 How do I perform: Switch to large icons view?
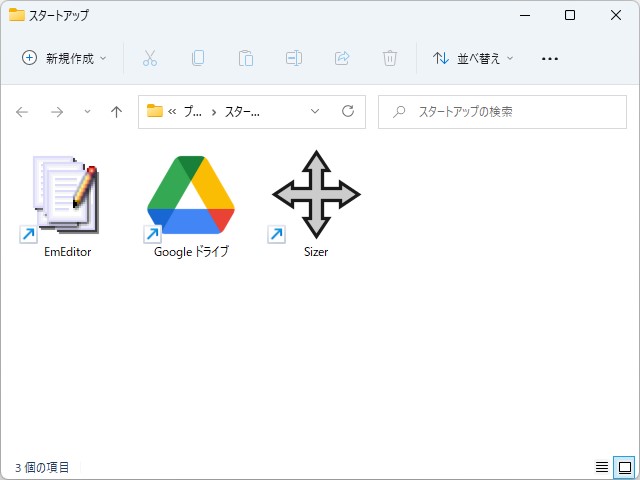coord(624,467)
